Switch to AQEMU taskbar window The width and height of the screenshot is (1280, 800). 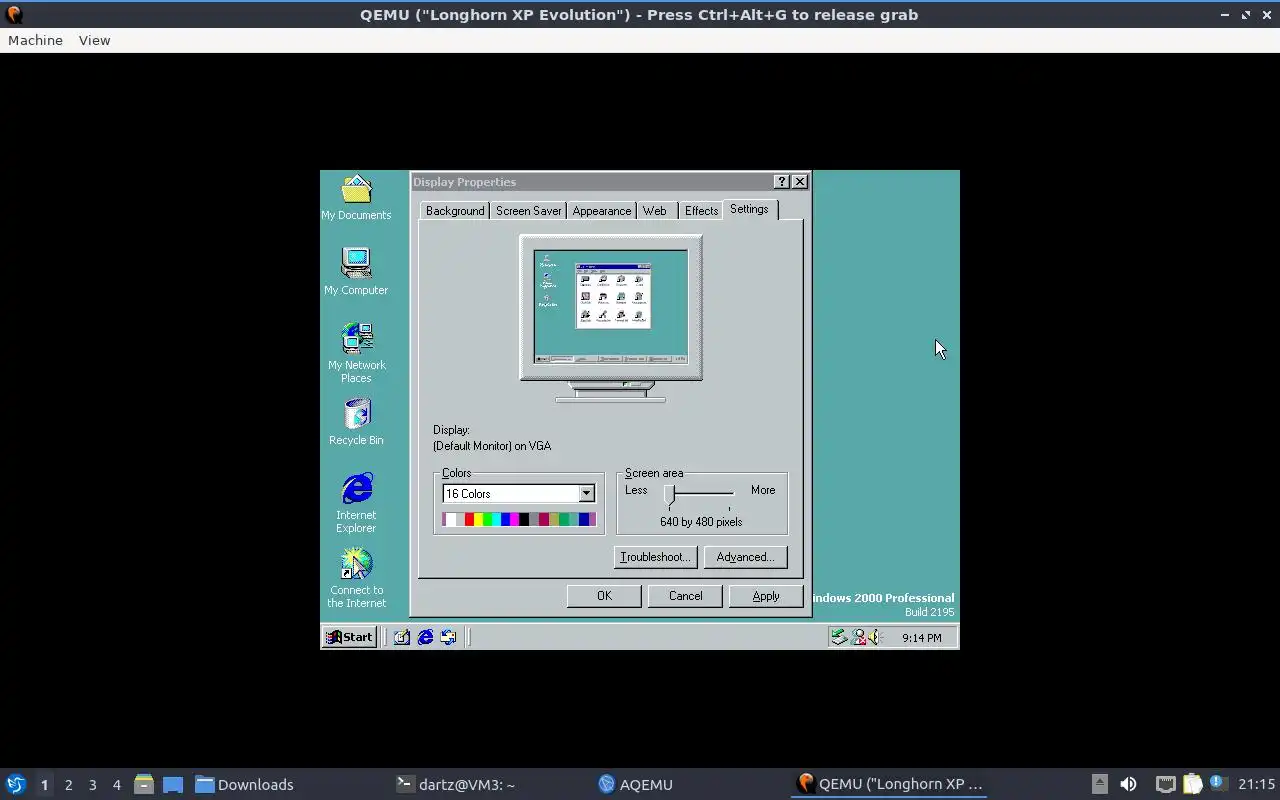636,784
